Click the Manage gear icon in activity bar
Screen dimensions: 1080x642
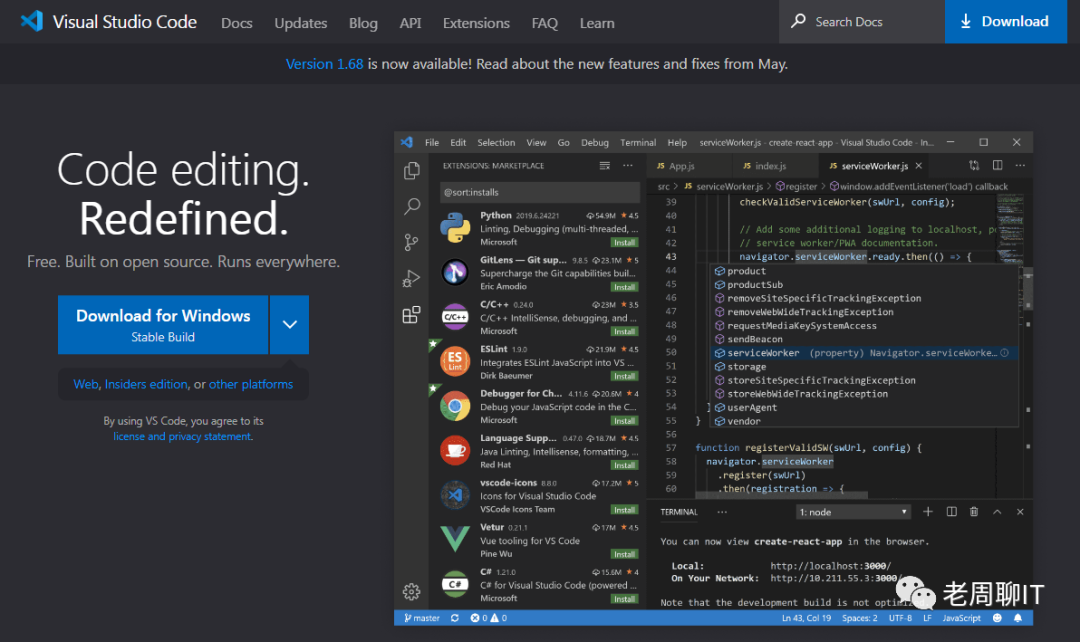coord(411,591)
